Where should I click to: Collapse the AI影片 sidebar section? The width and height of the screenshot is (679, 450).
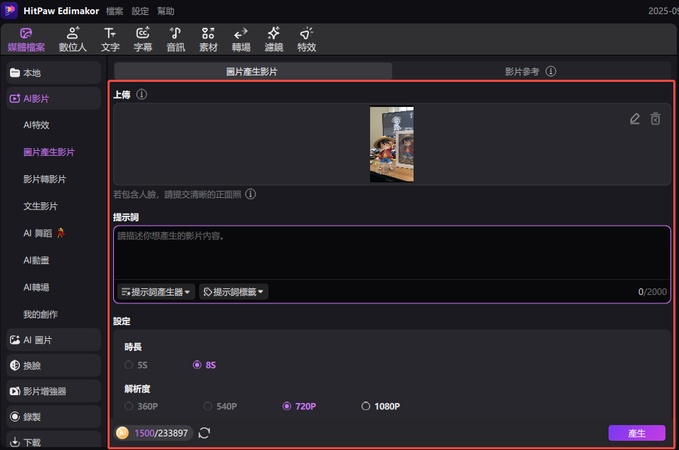point(54,98)
